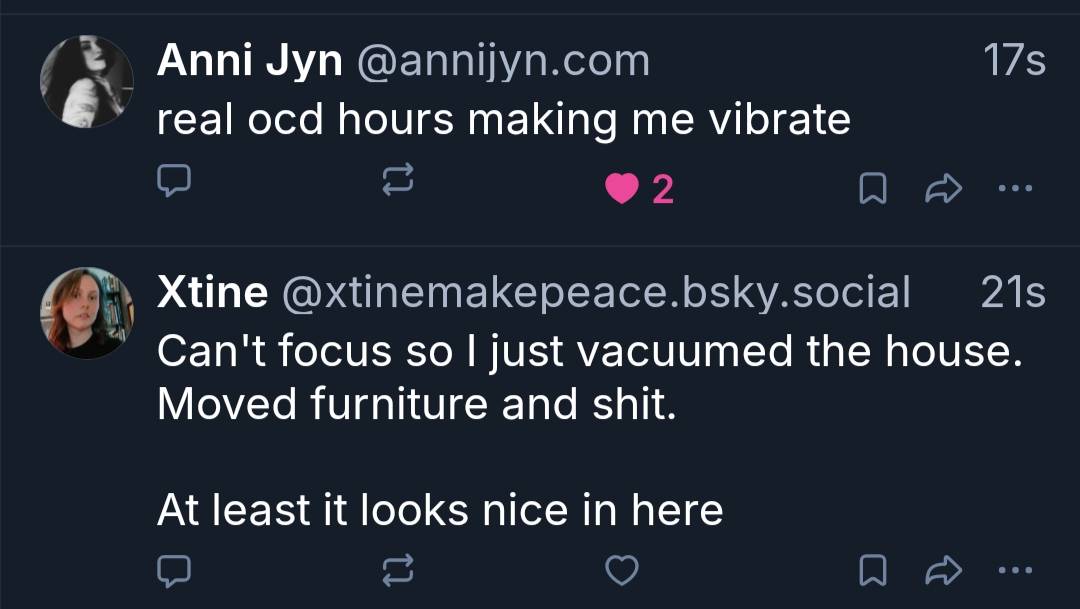Viewport: 1080px width, 609px height.
Task: Unlike Anni Jyn's post with pink heart
Action: pyautogui.click(x=622, y=188)
